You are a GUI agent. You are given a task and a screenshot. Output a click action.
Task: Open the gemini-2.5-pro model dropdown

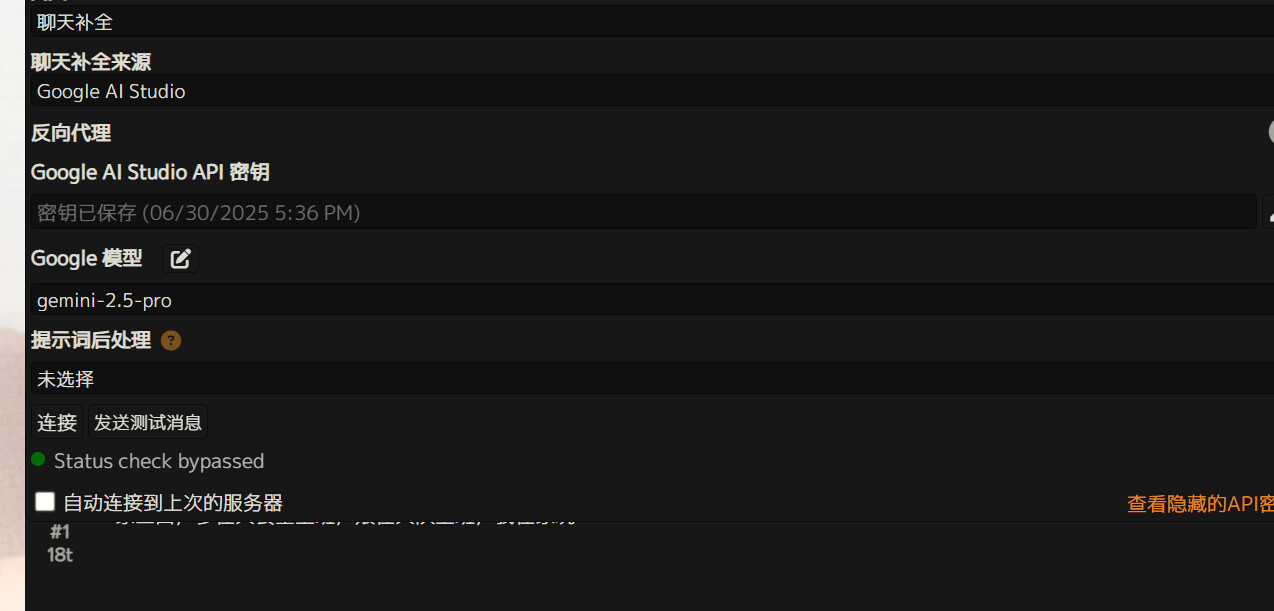click(x=650, y=300)
